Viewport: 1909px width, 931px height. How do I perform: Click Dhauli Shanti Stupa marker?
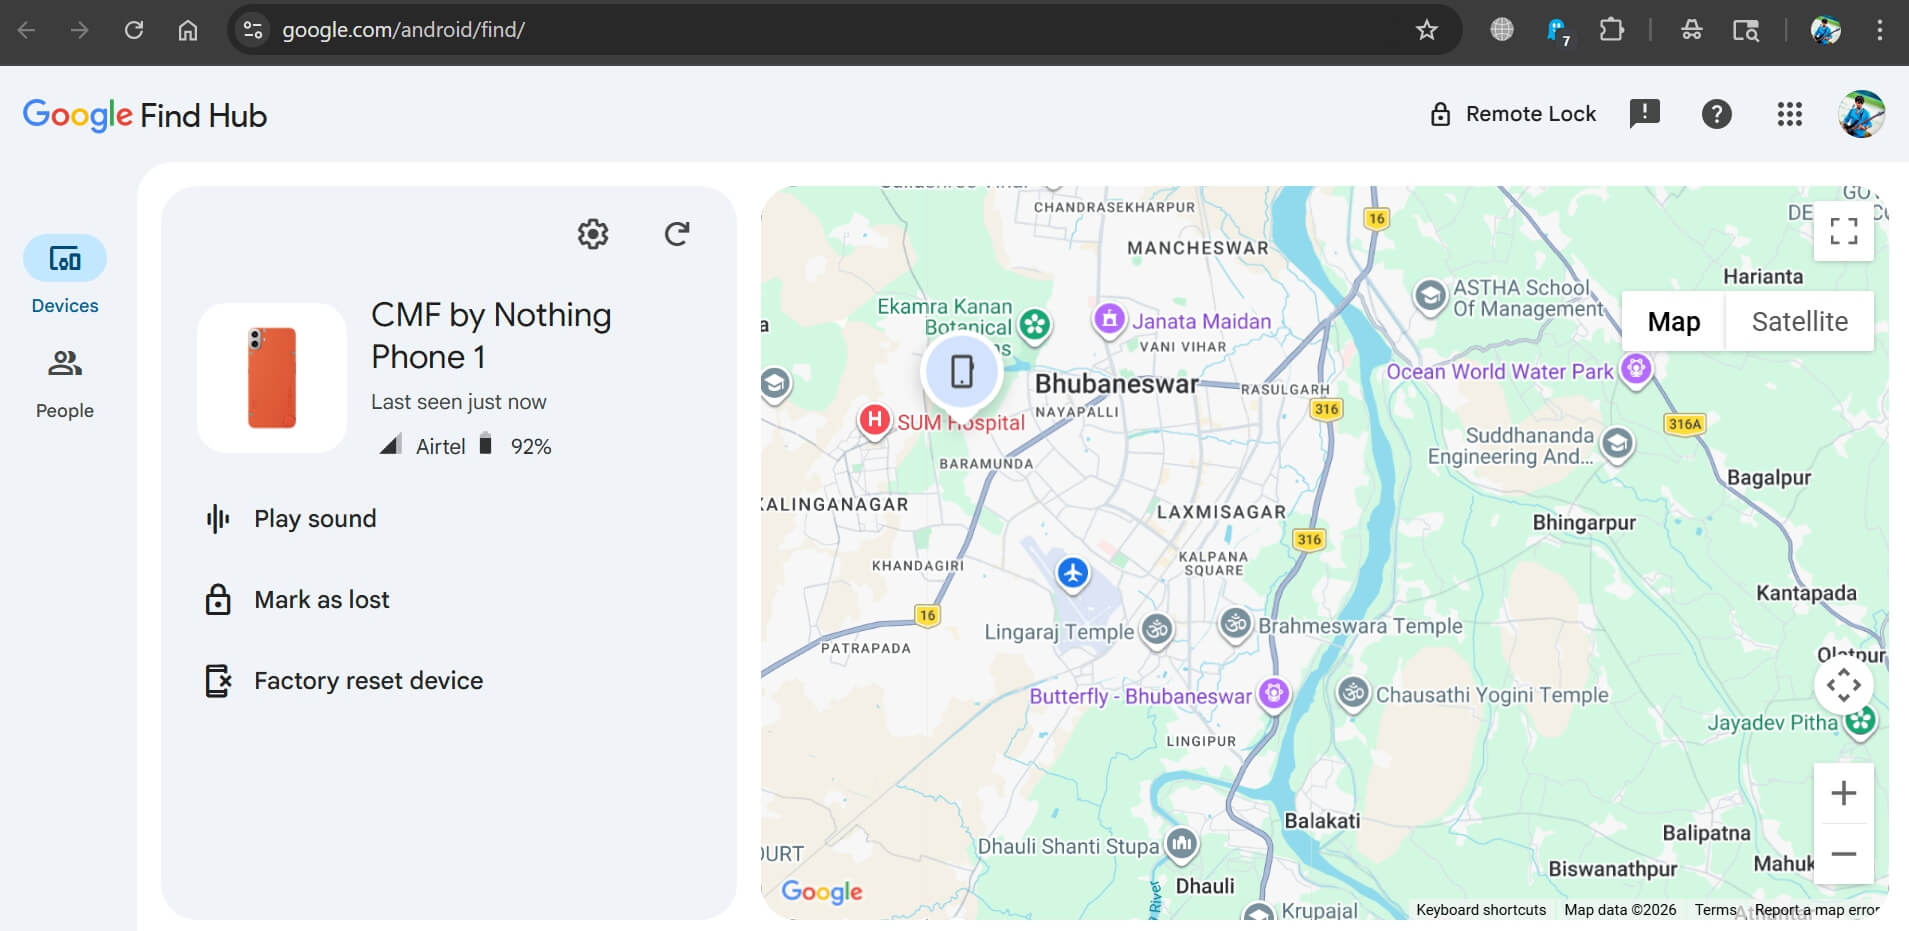pyautogui.click(x=1181, y=844)
